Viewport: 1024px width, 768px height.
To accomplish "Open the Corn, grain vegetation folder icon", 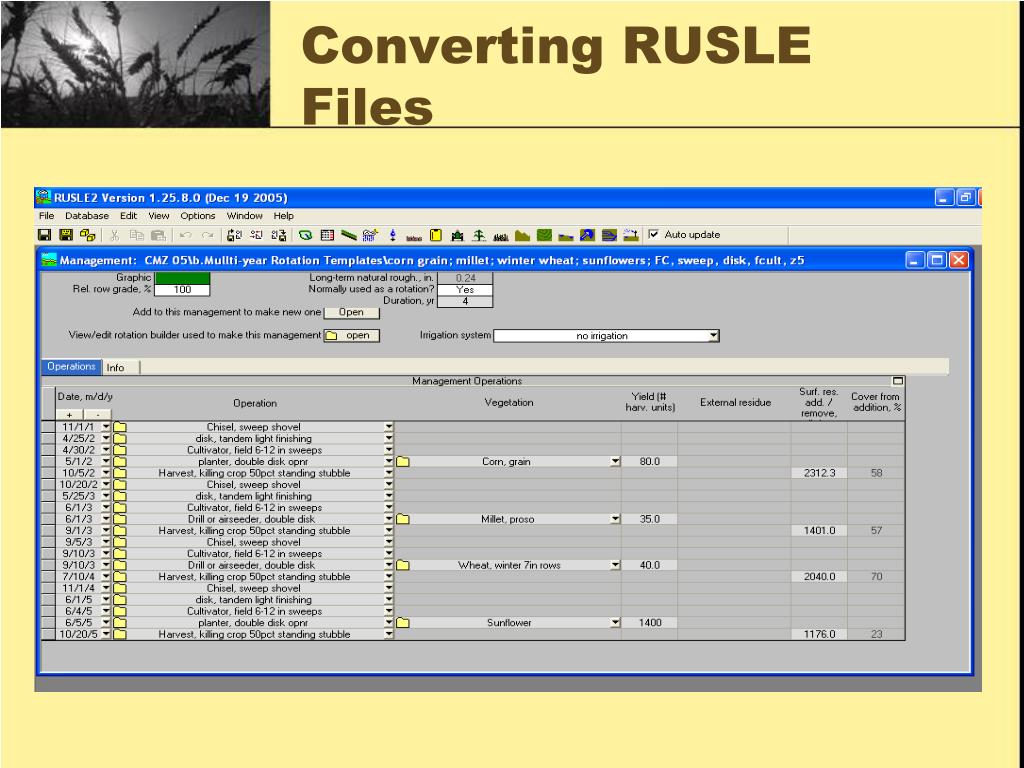I will 403,462.
